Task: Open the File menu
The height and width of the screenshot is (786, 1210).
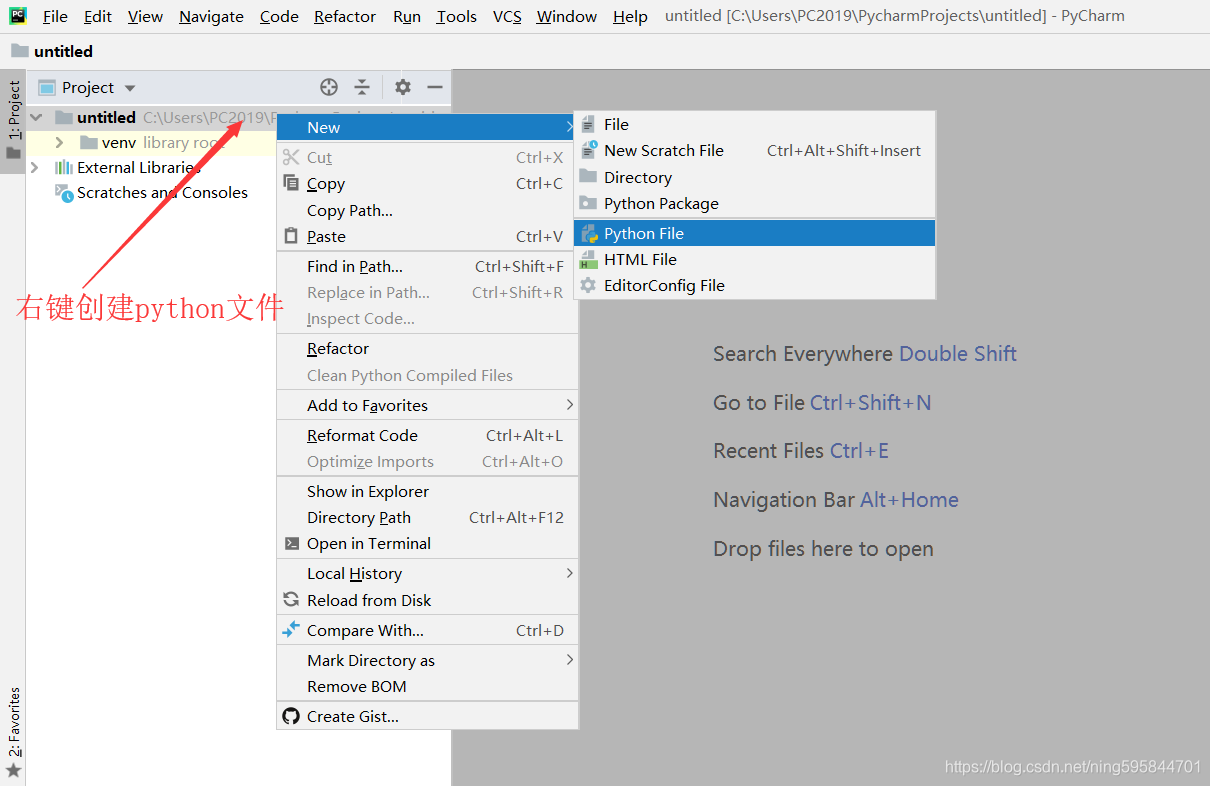Action: tap(55, 16)
